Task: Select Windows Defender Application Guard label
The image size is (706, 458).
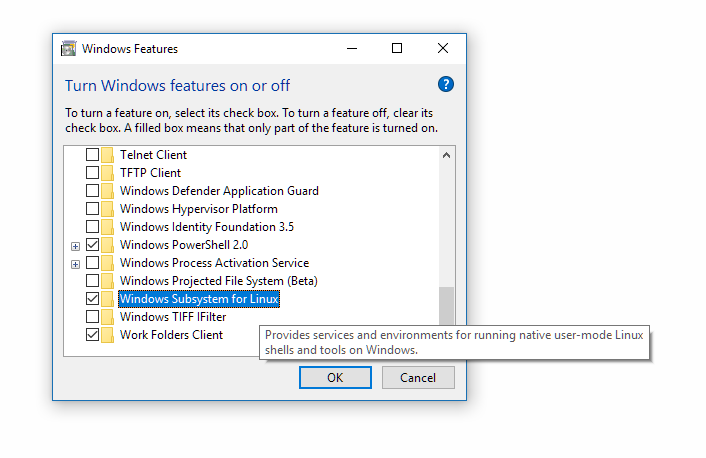Action: 219,191
